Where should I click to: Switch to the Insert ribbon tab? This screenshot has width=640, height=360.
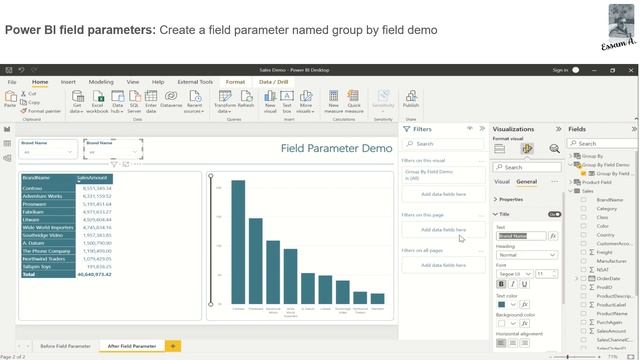point(68,82)
